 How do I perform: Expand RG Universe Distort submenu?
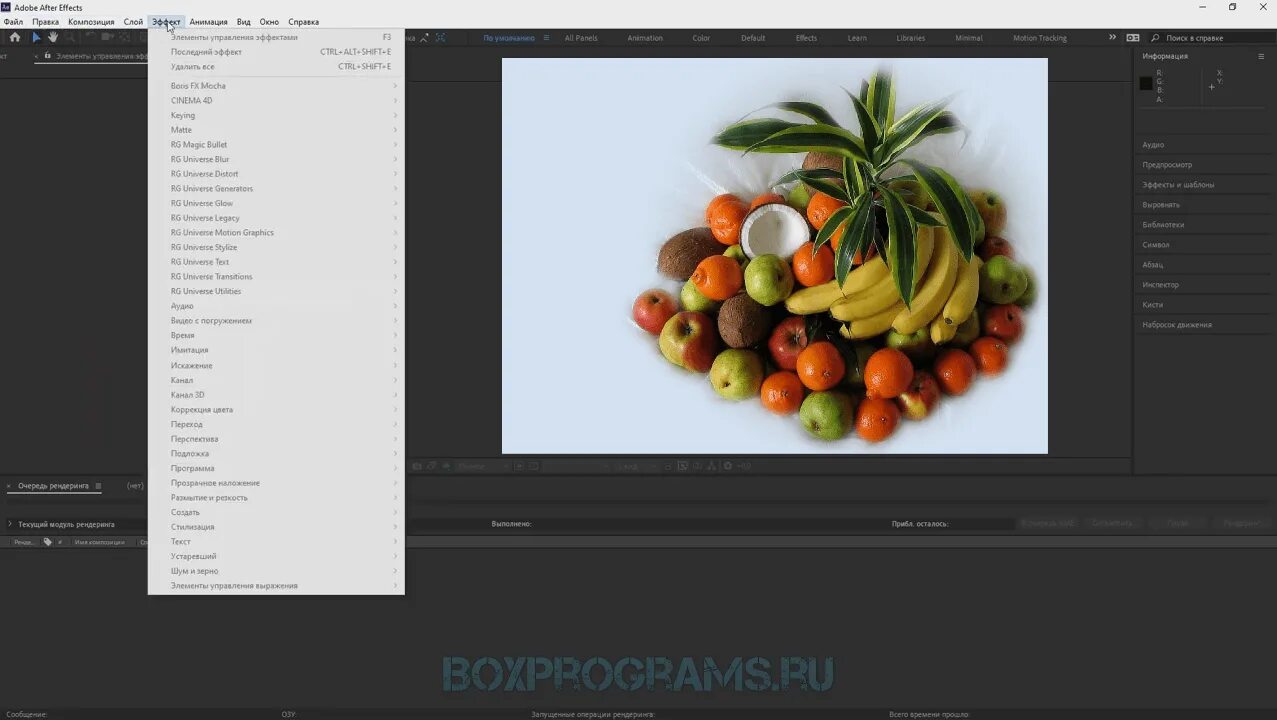point(276,174)
